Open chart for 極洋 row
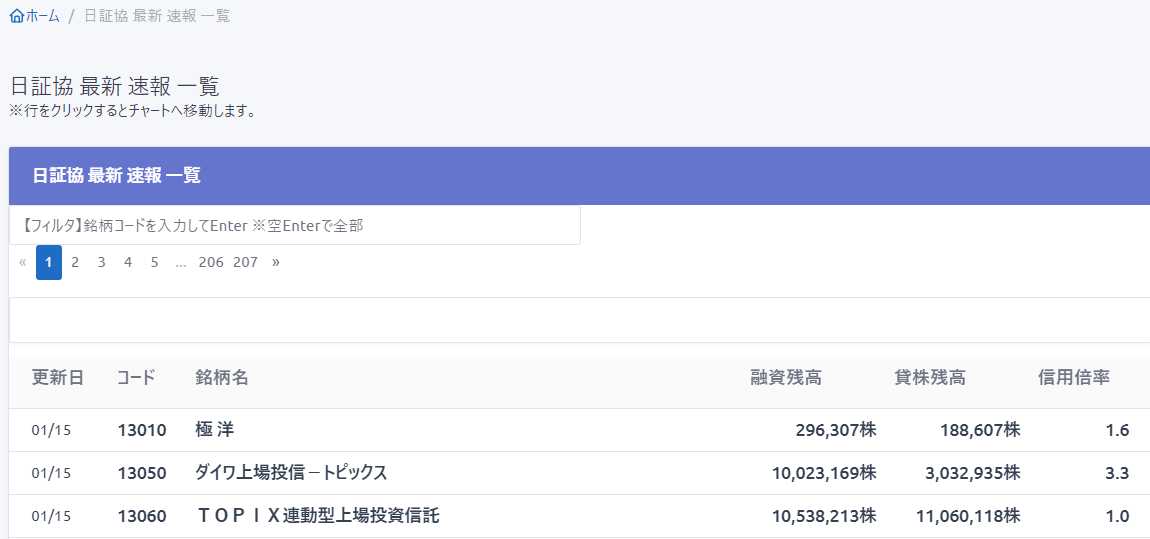The image size is (1150, 539). [x=215, y=430]
